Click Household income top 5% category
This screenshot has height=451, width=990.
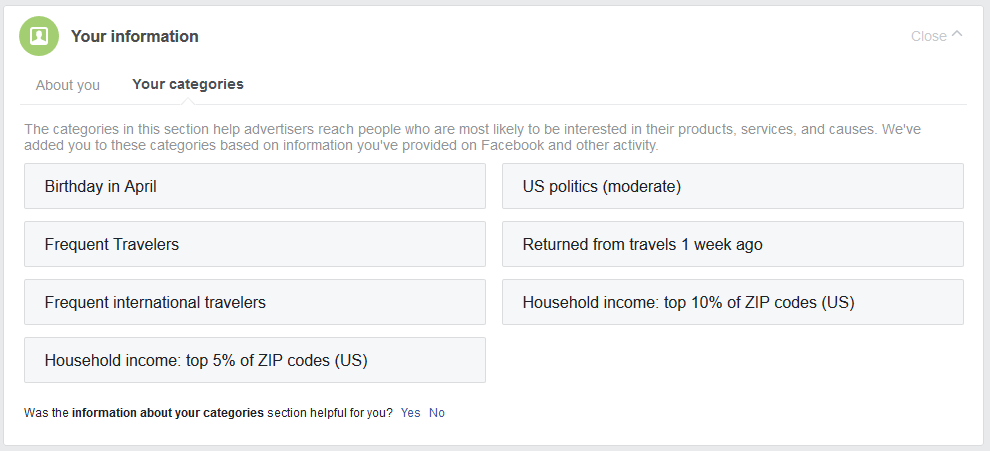point(255,360)
